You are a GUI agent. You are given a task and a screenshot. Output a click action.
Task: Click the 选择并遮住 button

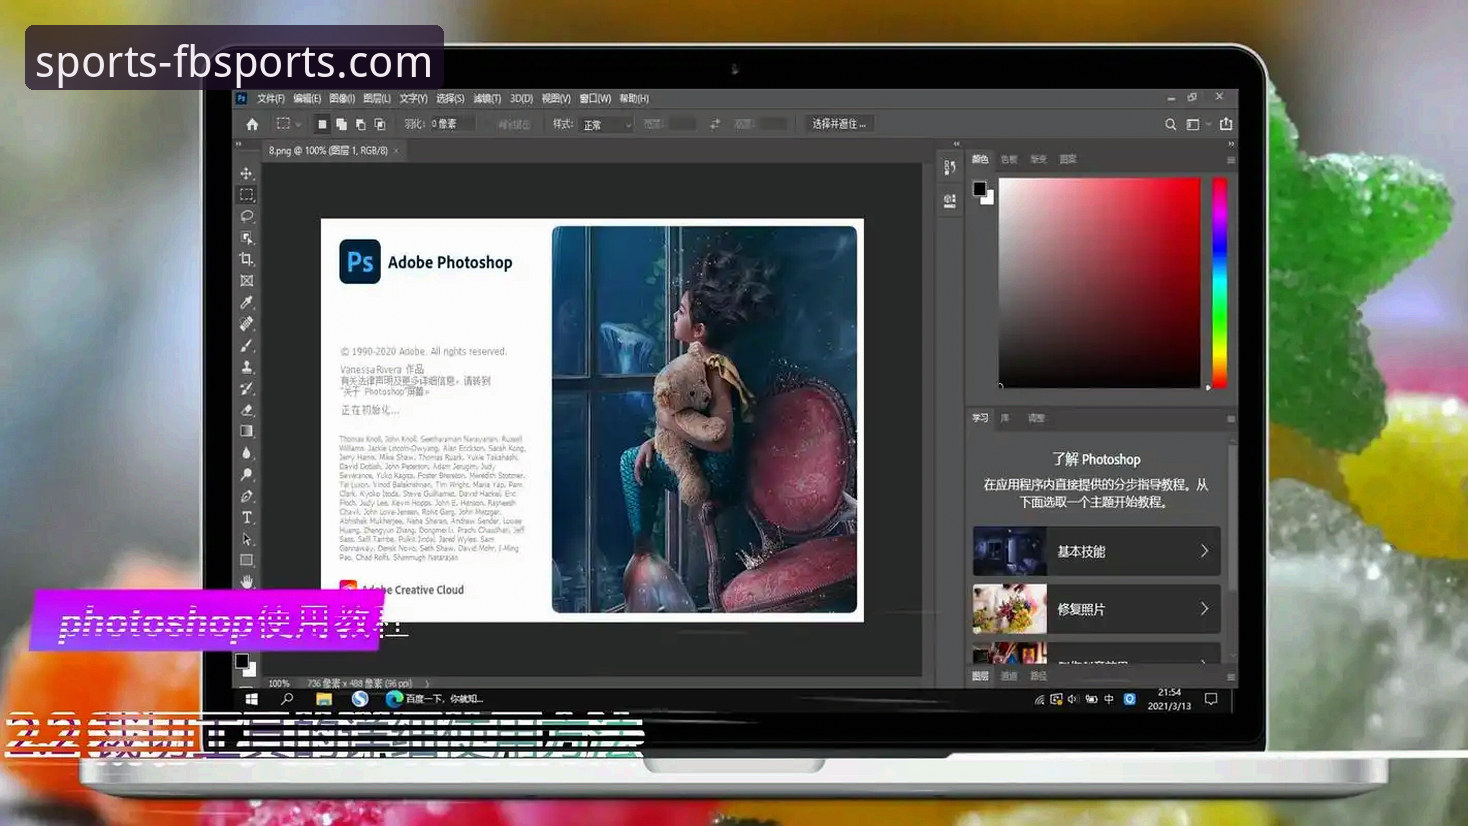click(x=839, y=124)
